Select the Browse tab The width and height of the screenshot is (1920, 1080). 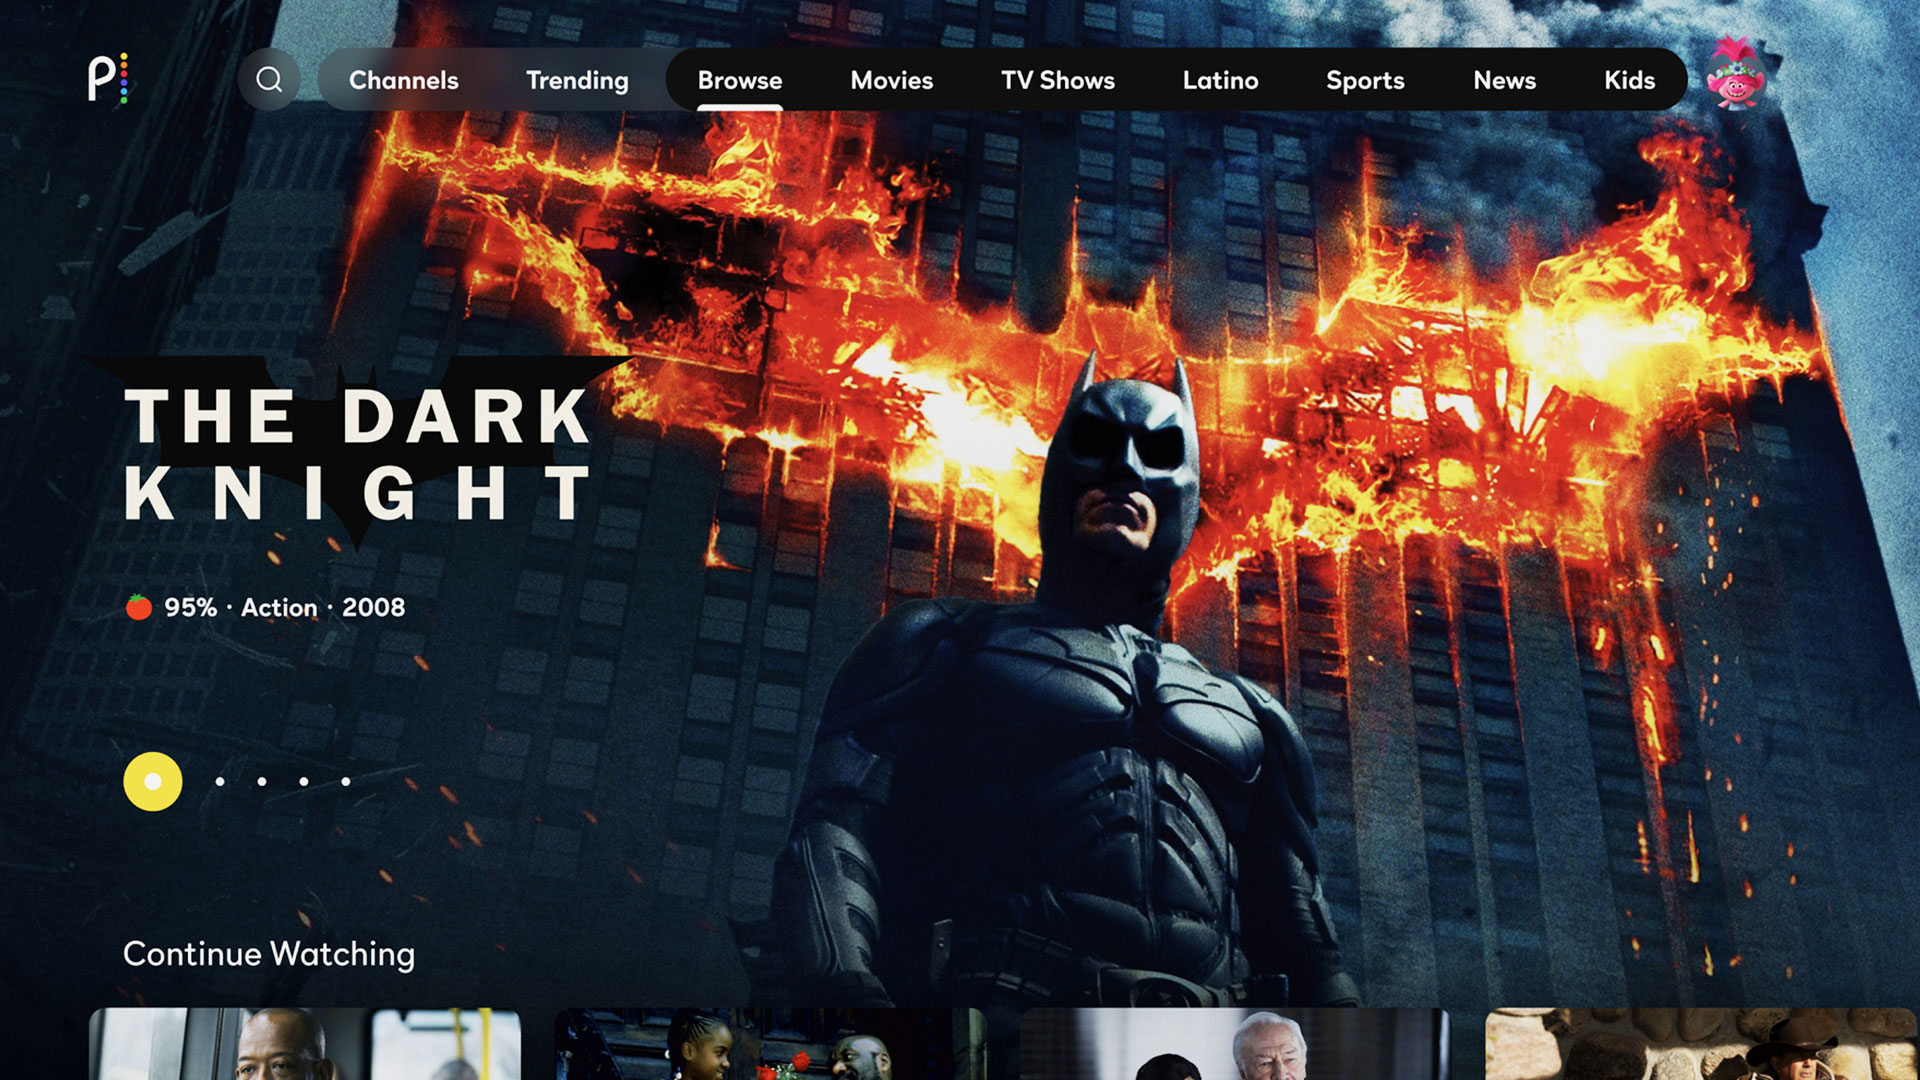(x=740, y=80)
